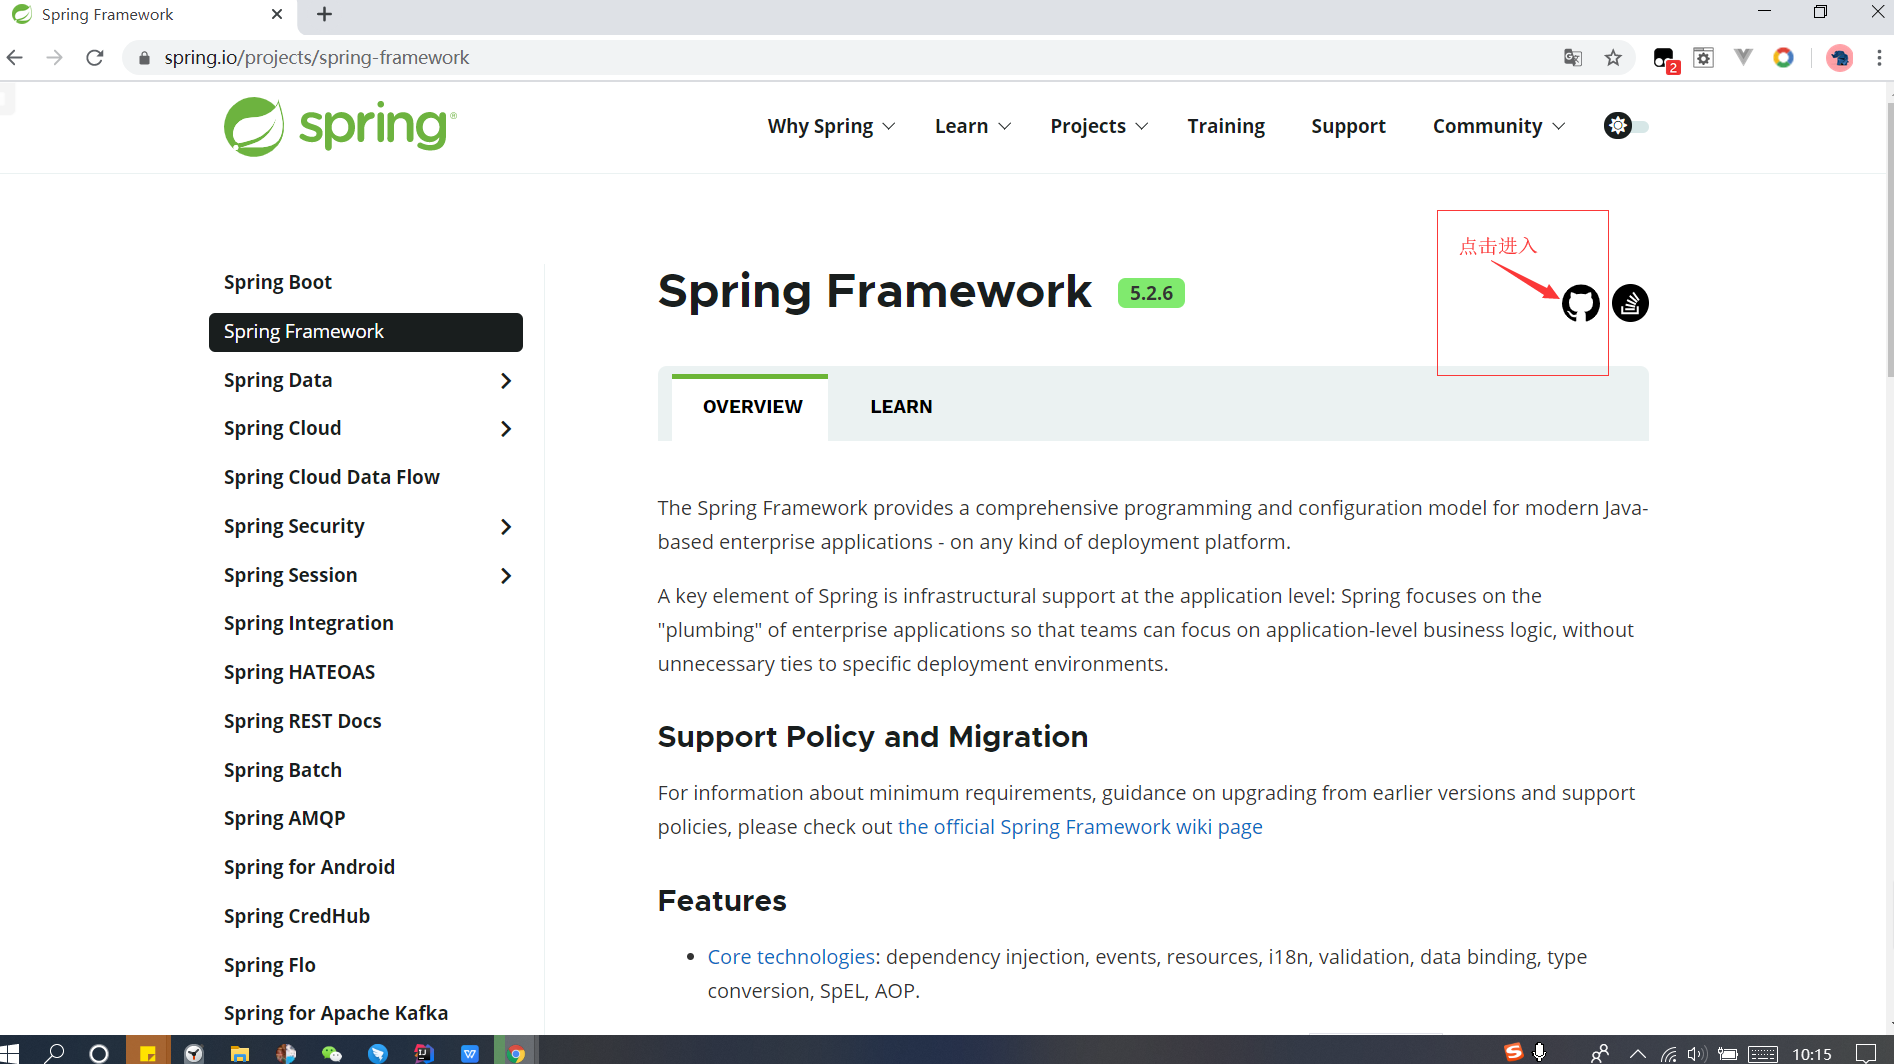The width and height of the screenshot is (1894, 1064).
Task: Open the official Spring Framework wiki page
Action: [1080, 826]
